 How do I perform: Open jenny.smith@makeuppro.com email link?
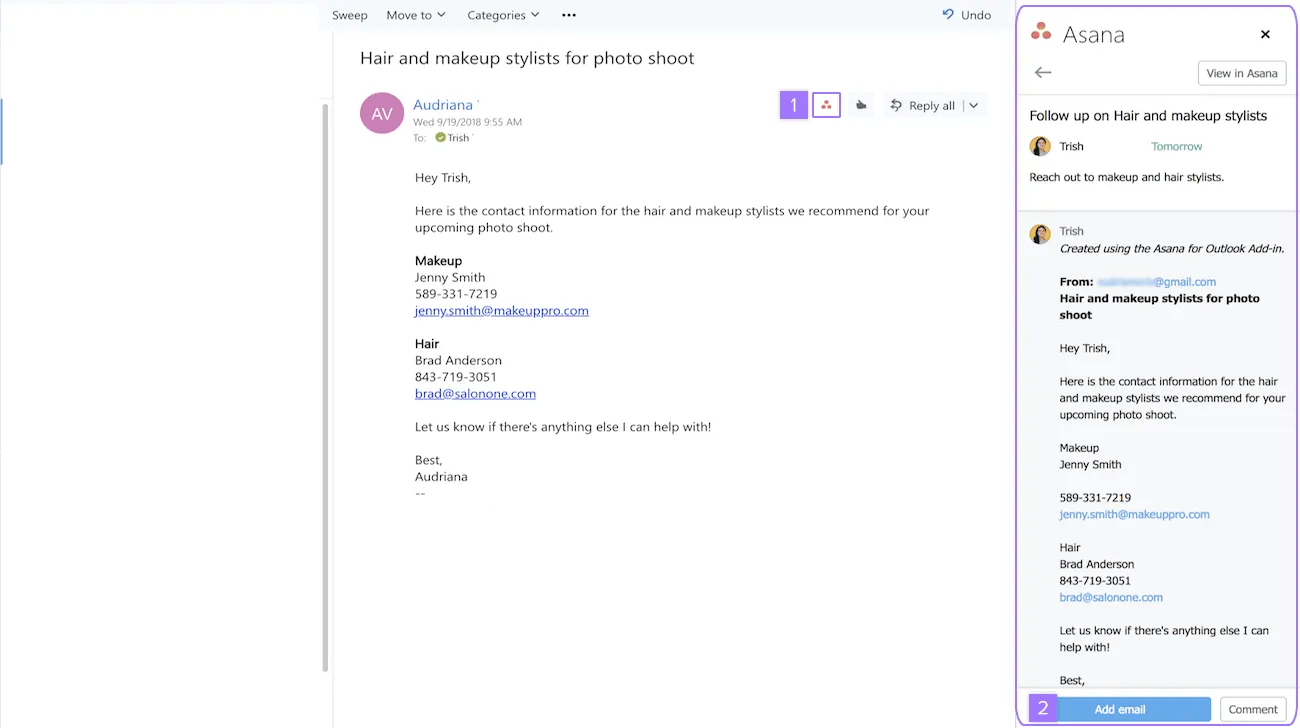click(x=501, y=310)
